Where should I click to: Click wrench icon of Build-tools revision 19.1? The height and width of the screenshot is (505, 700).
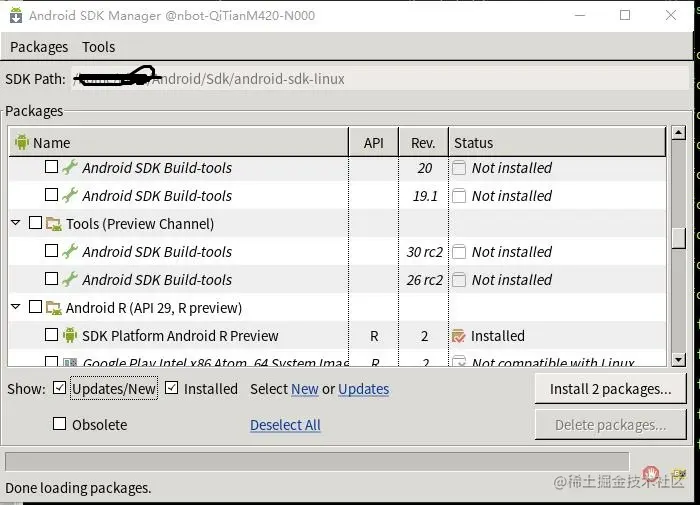pyautogui.click(x=70, y=195)
